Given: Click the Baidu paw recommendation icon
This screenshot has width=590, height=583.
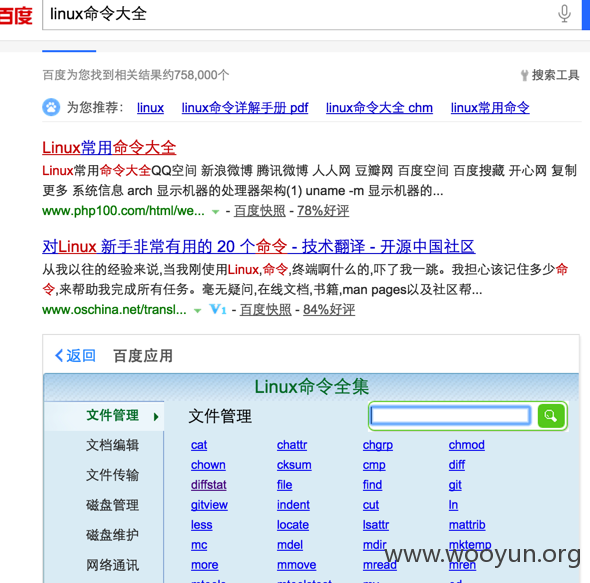Looking at the screenshot, I should tap(51, 107).
